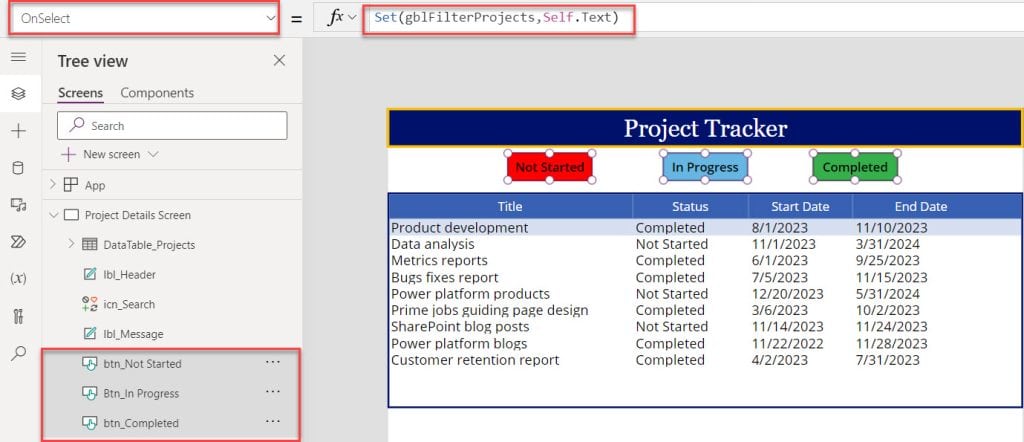1024x442 pixels.
Task: Click the Start Date column header
Action: [800, 206]
